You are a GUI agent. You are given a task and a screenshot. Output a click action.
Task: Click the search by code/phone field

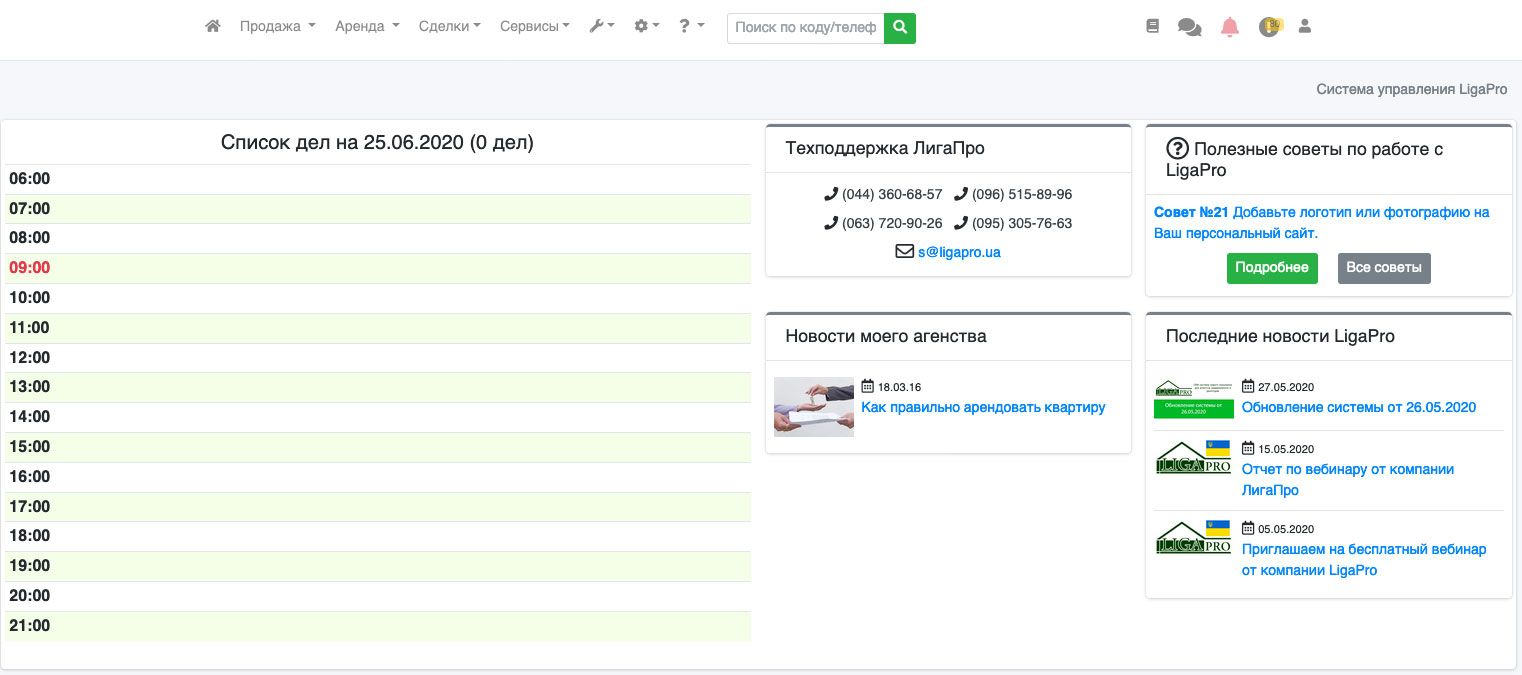point(805,28)
